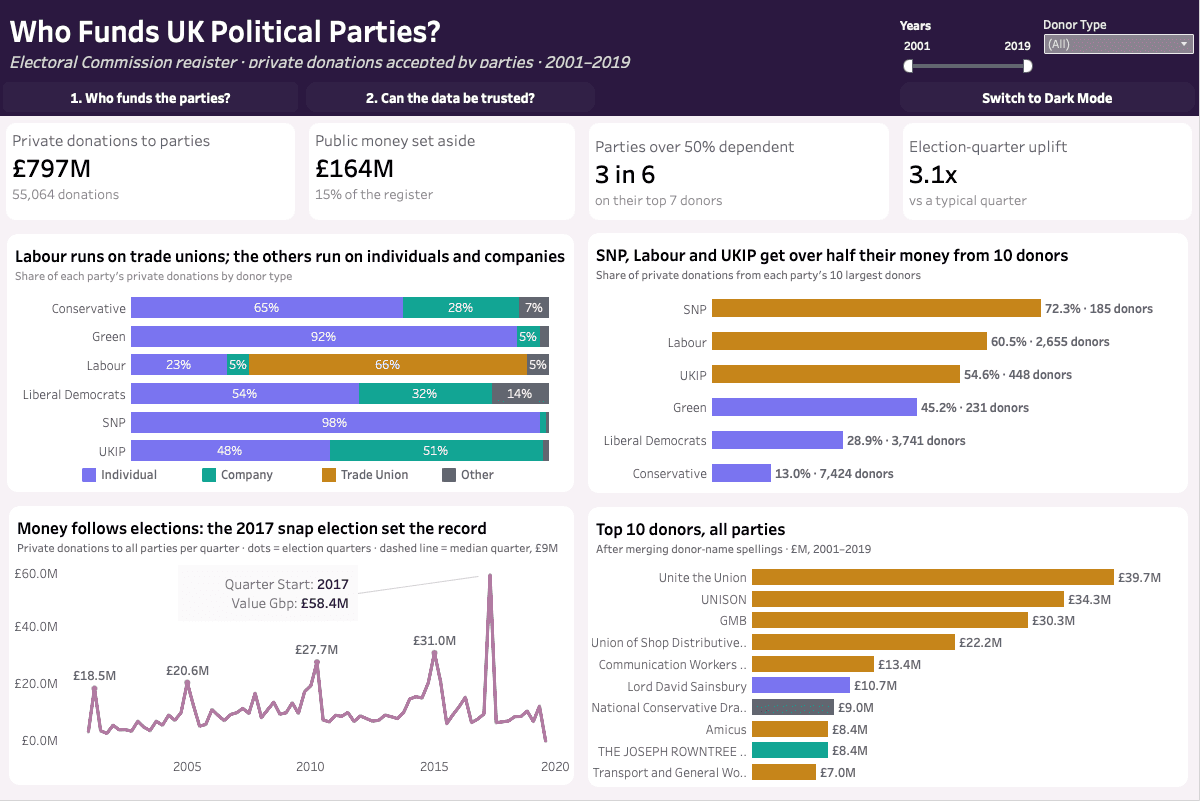The height and width of the screenshot is (801, 1200).
Task: Click the Amicus £8.4M bar
Action: pyautogui.click(x=790, y=729)
